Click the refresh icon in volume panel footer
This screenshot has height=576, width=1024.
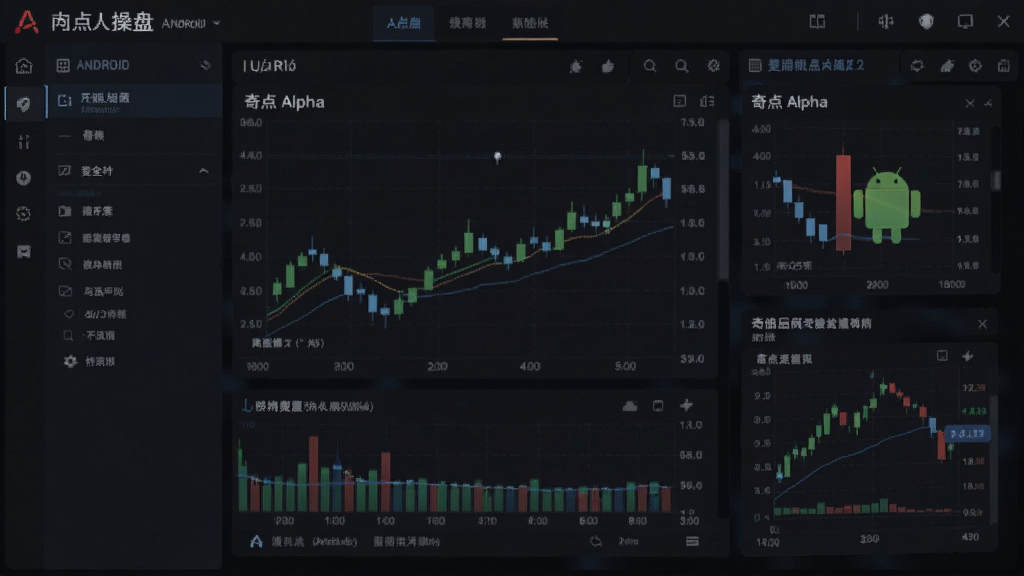[x=596, y=541]
